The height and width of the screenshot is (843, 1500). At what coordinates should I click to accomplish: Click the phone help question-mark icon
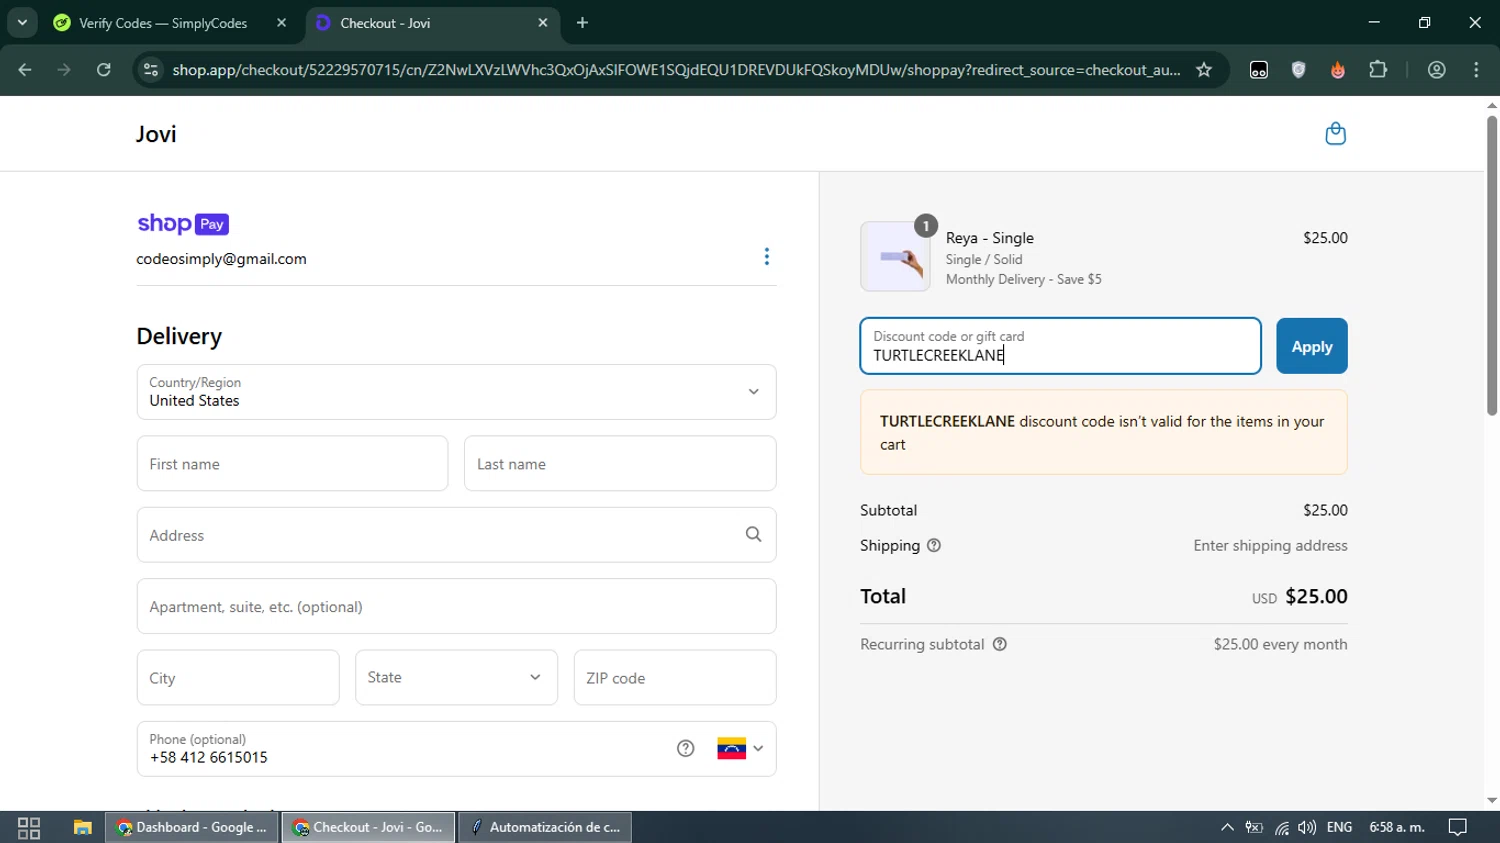point(685,748)
